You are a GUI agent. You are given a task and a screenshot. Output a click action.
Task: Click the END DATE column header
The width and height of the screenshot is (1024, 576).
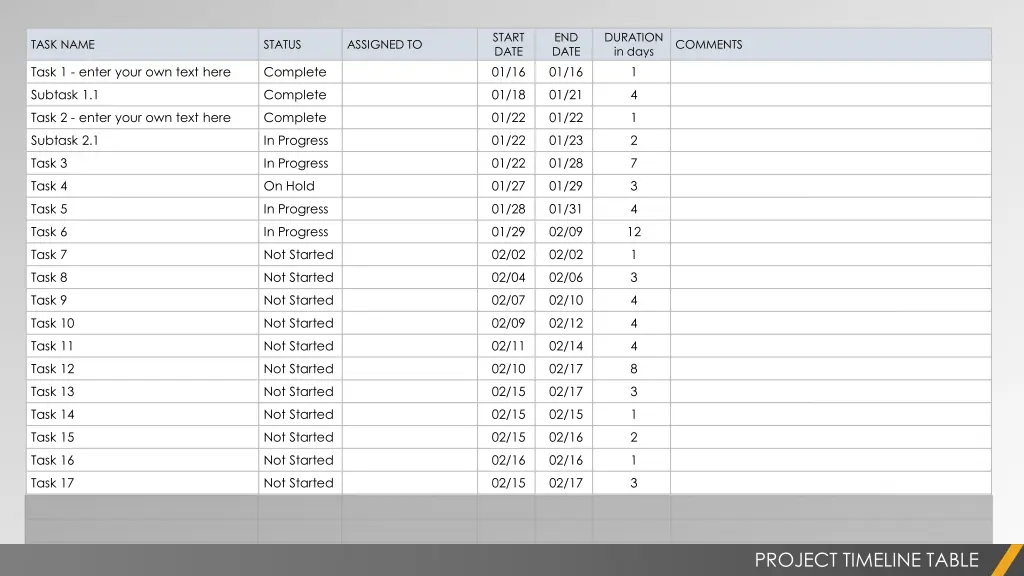click(x=566, y=44)
